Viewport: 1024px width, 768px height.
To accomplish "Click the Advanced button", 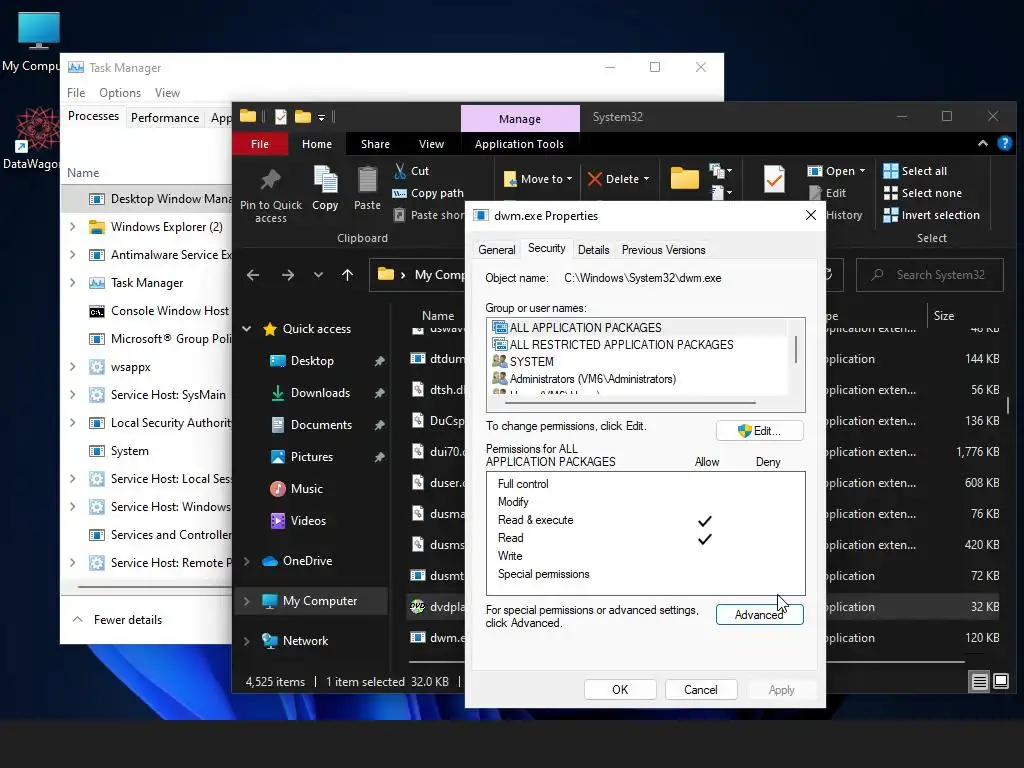I will pos(760,615).
